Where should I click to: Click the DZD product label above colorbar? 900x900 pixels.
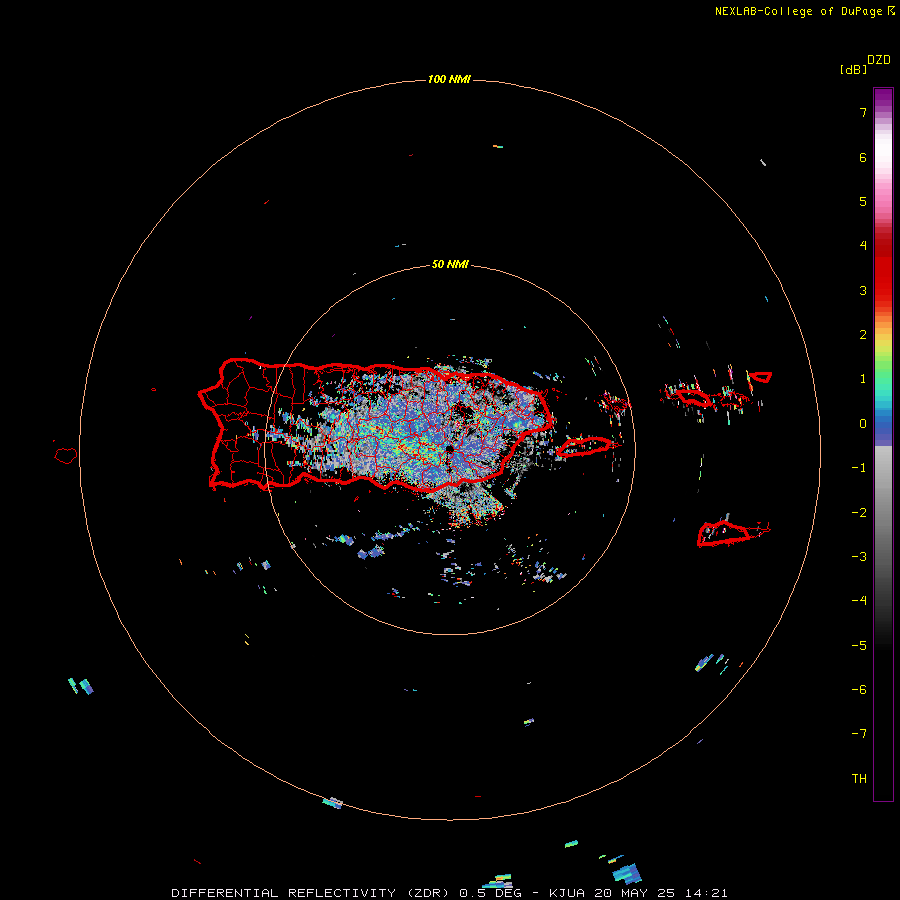coord(879,60)
